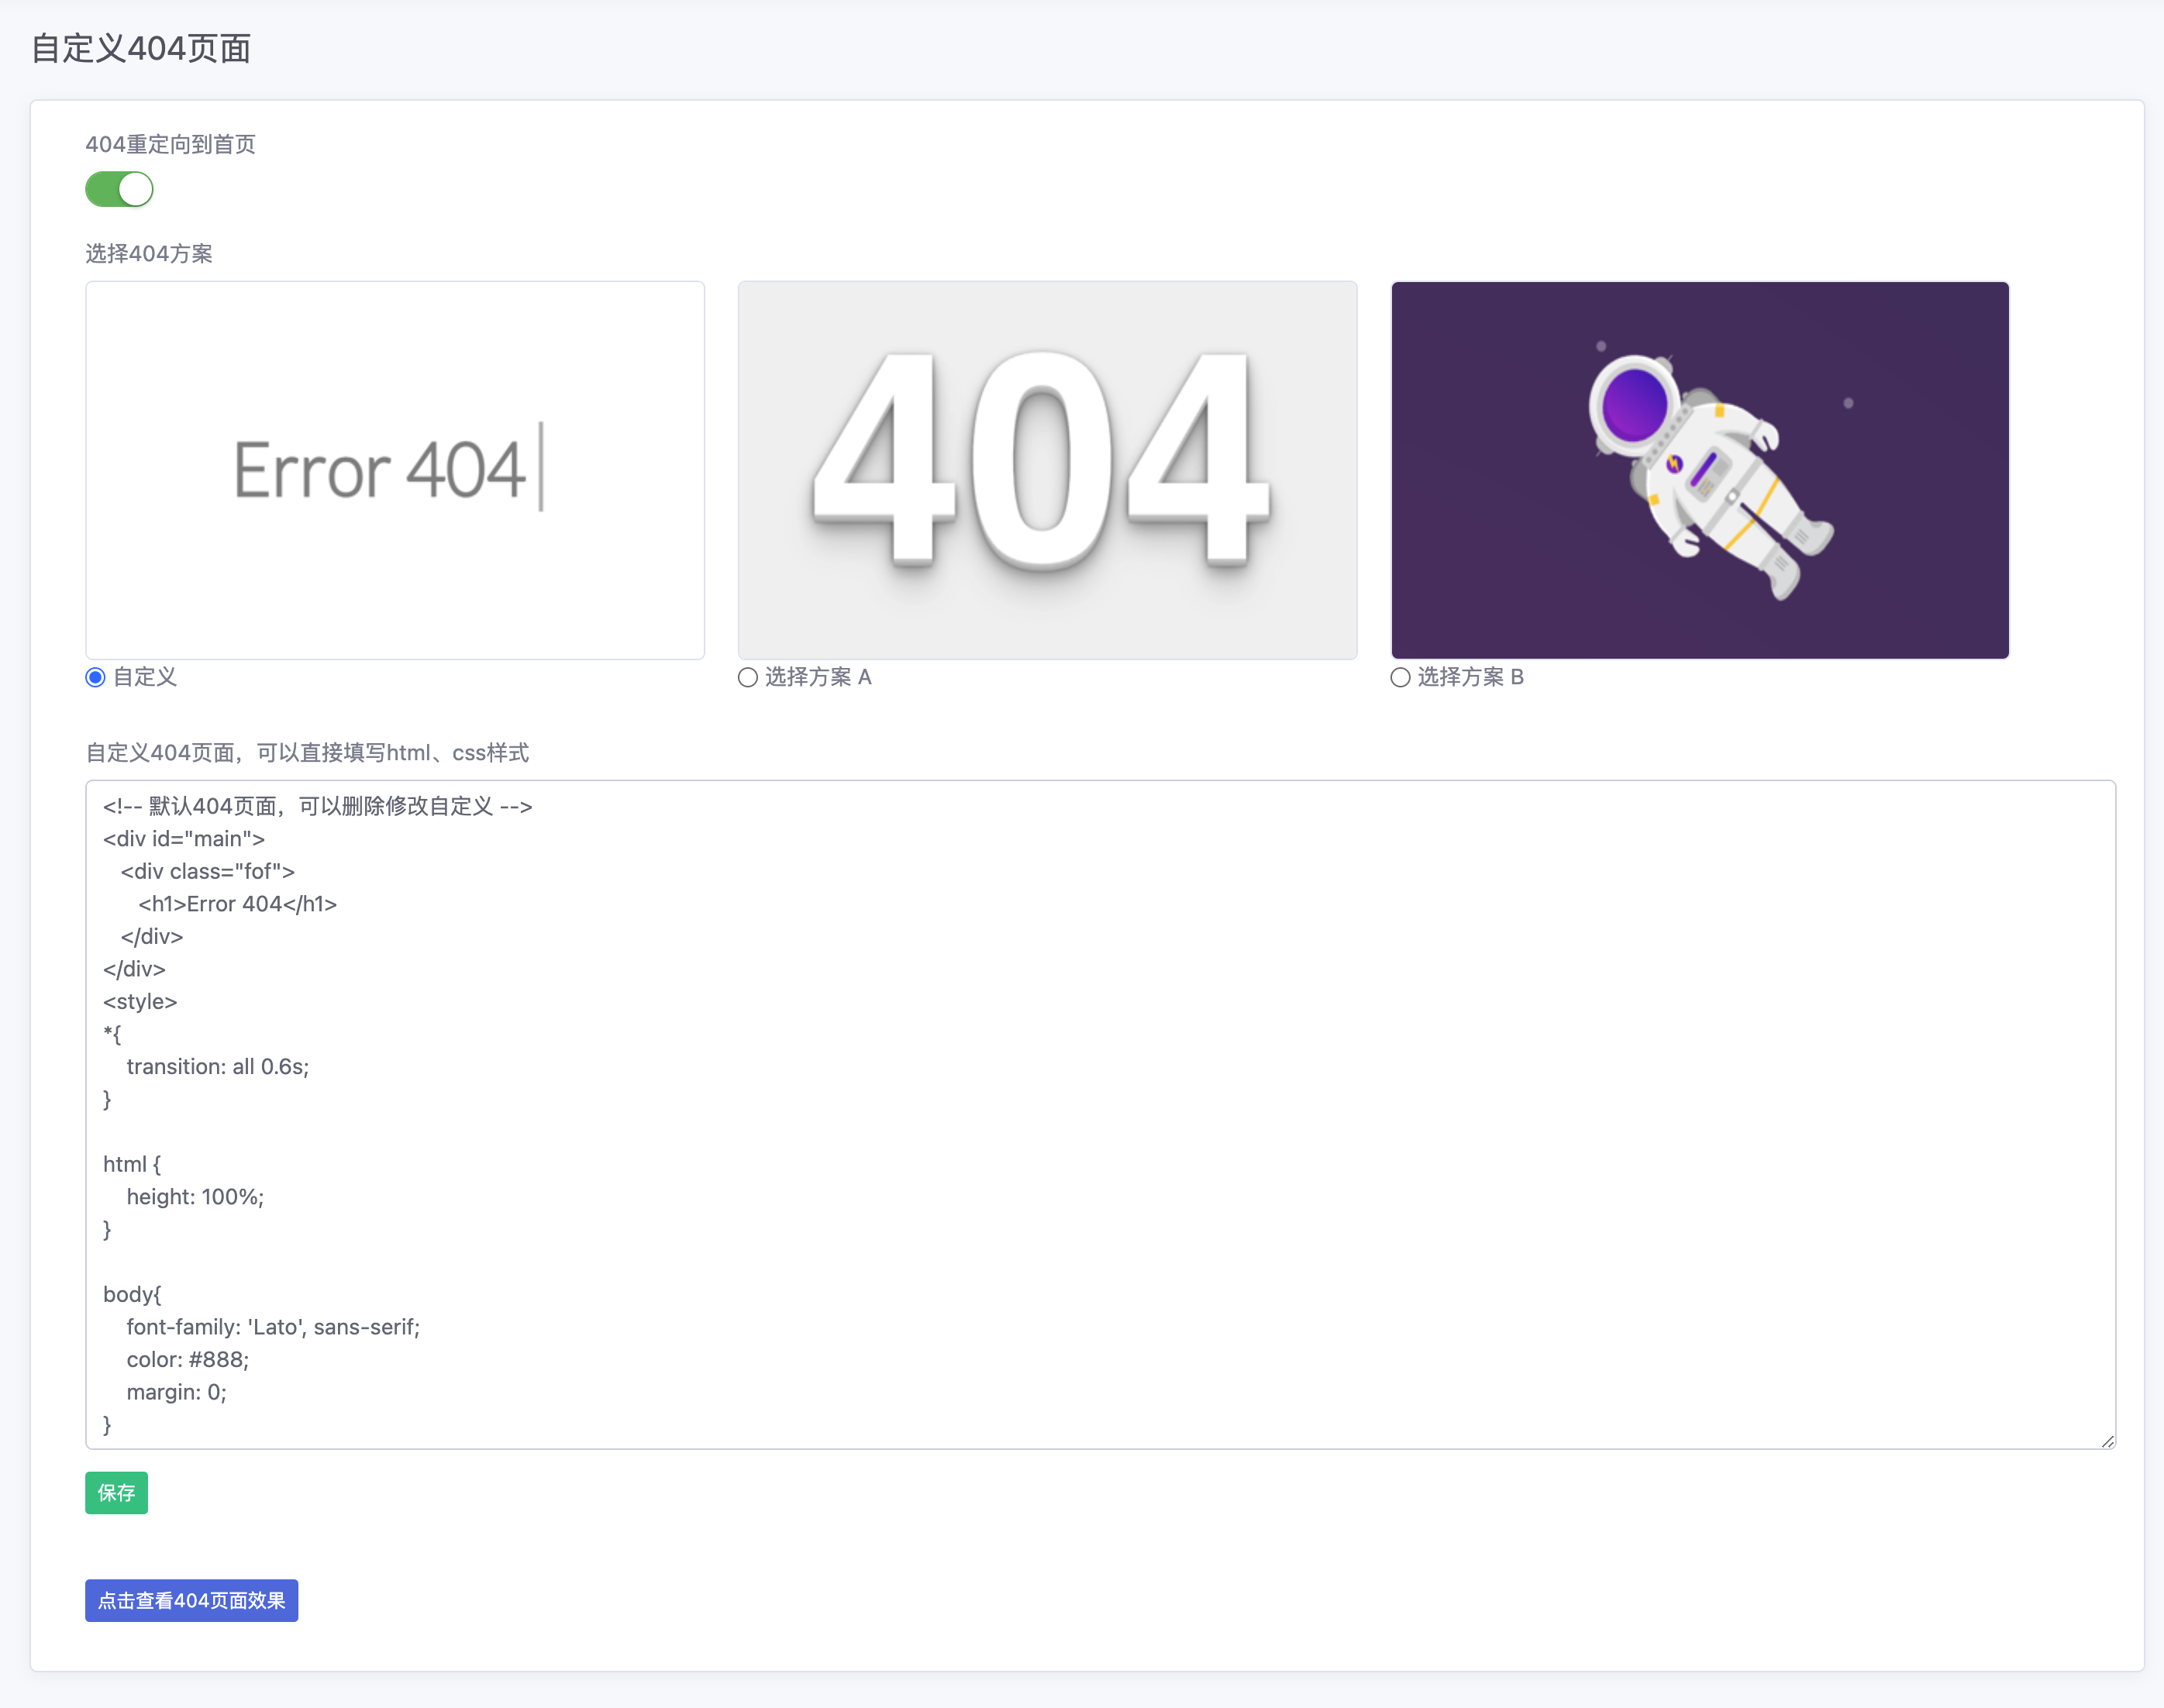The image size is (2164, 1708).
Task: Click the <div class="fof"> code line
Action: [x=208, y=871]
